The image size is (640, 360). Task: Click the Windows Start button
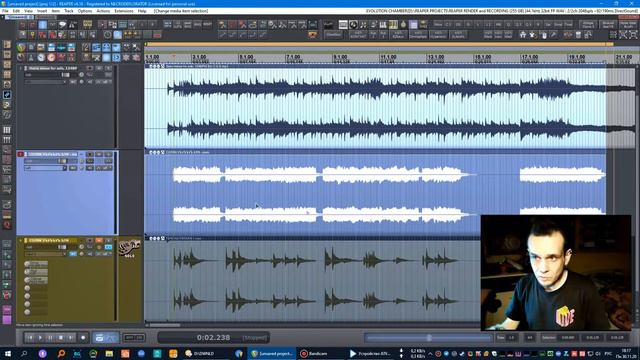click(x=8, y=353)
